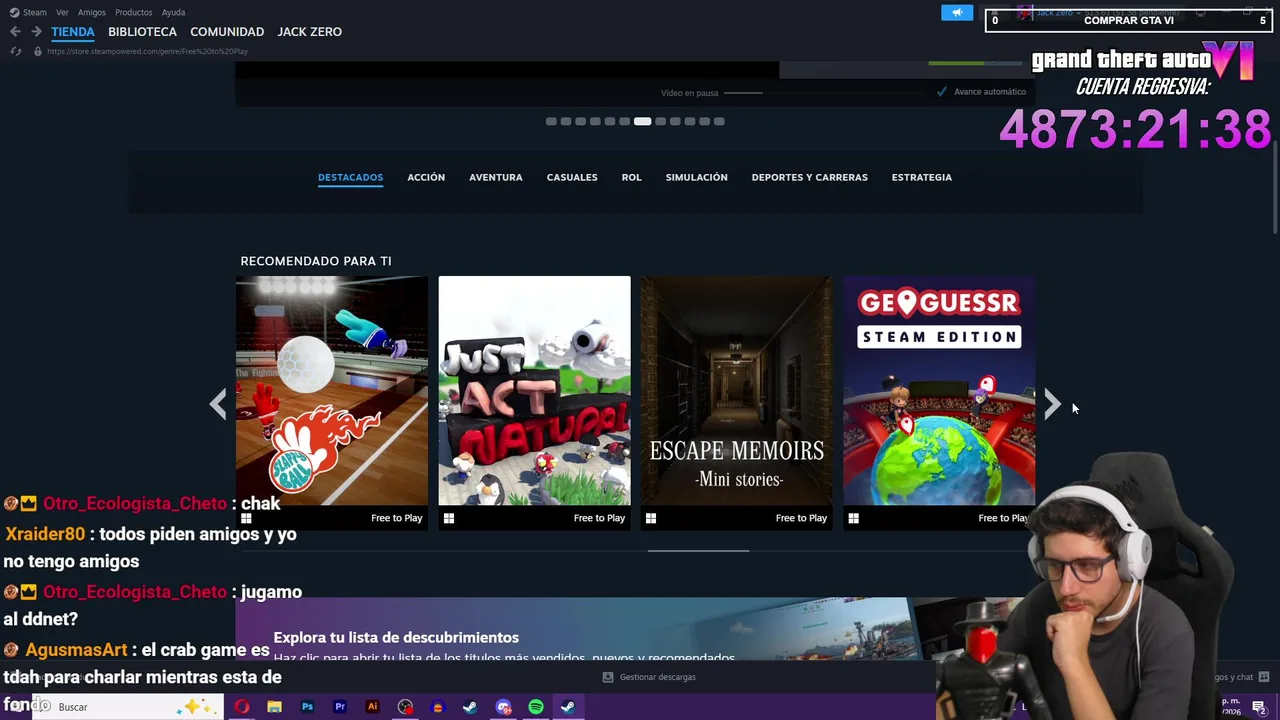Click Windows icon on GeoGuessr card
This screenshot has height=720, width=1280.
[853, 518]
